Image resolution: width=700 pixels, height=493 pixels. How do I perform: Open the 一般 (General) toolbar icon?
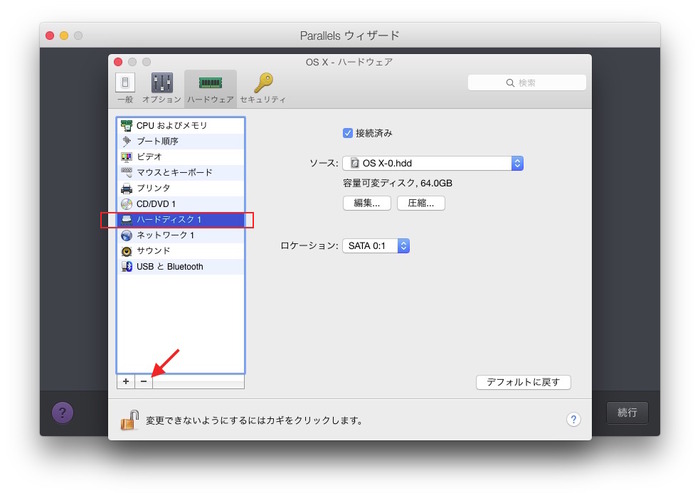click(x=125, y=82)
